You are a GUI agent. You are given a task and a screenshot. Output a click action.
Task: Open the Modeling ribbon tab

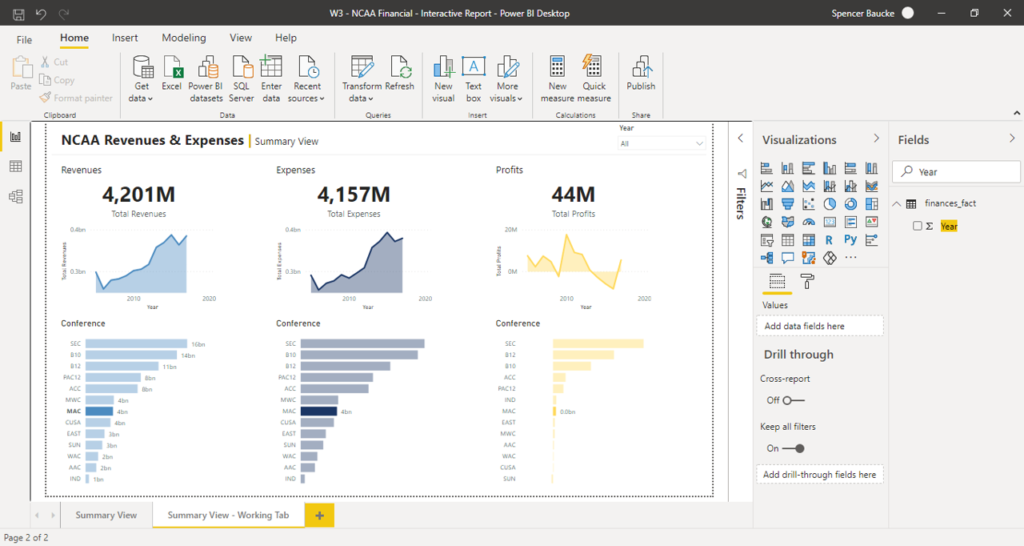coord(183,38)
